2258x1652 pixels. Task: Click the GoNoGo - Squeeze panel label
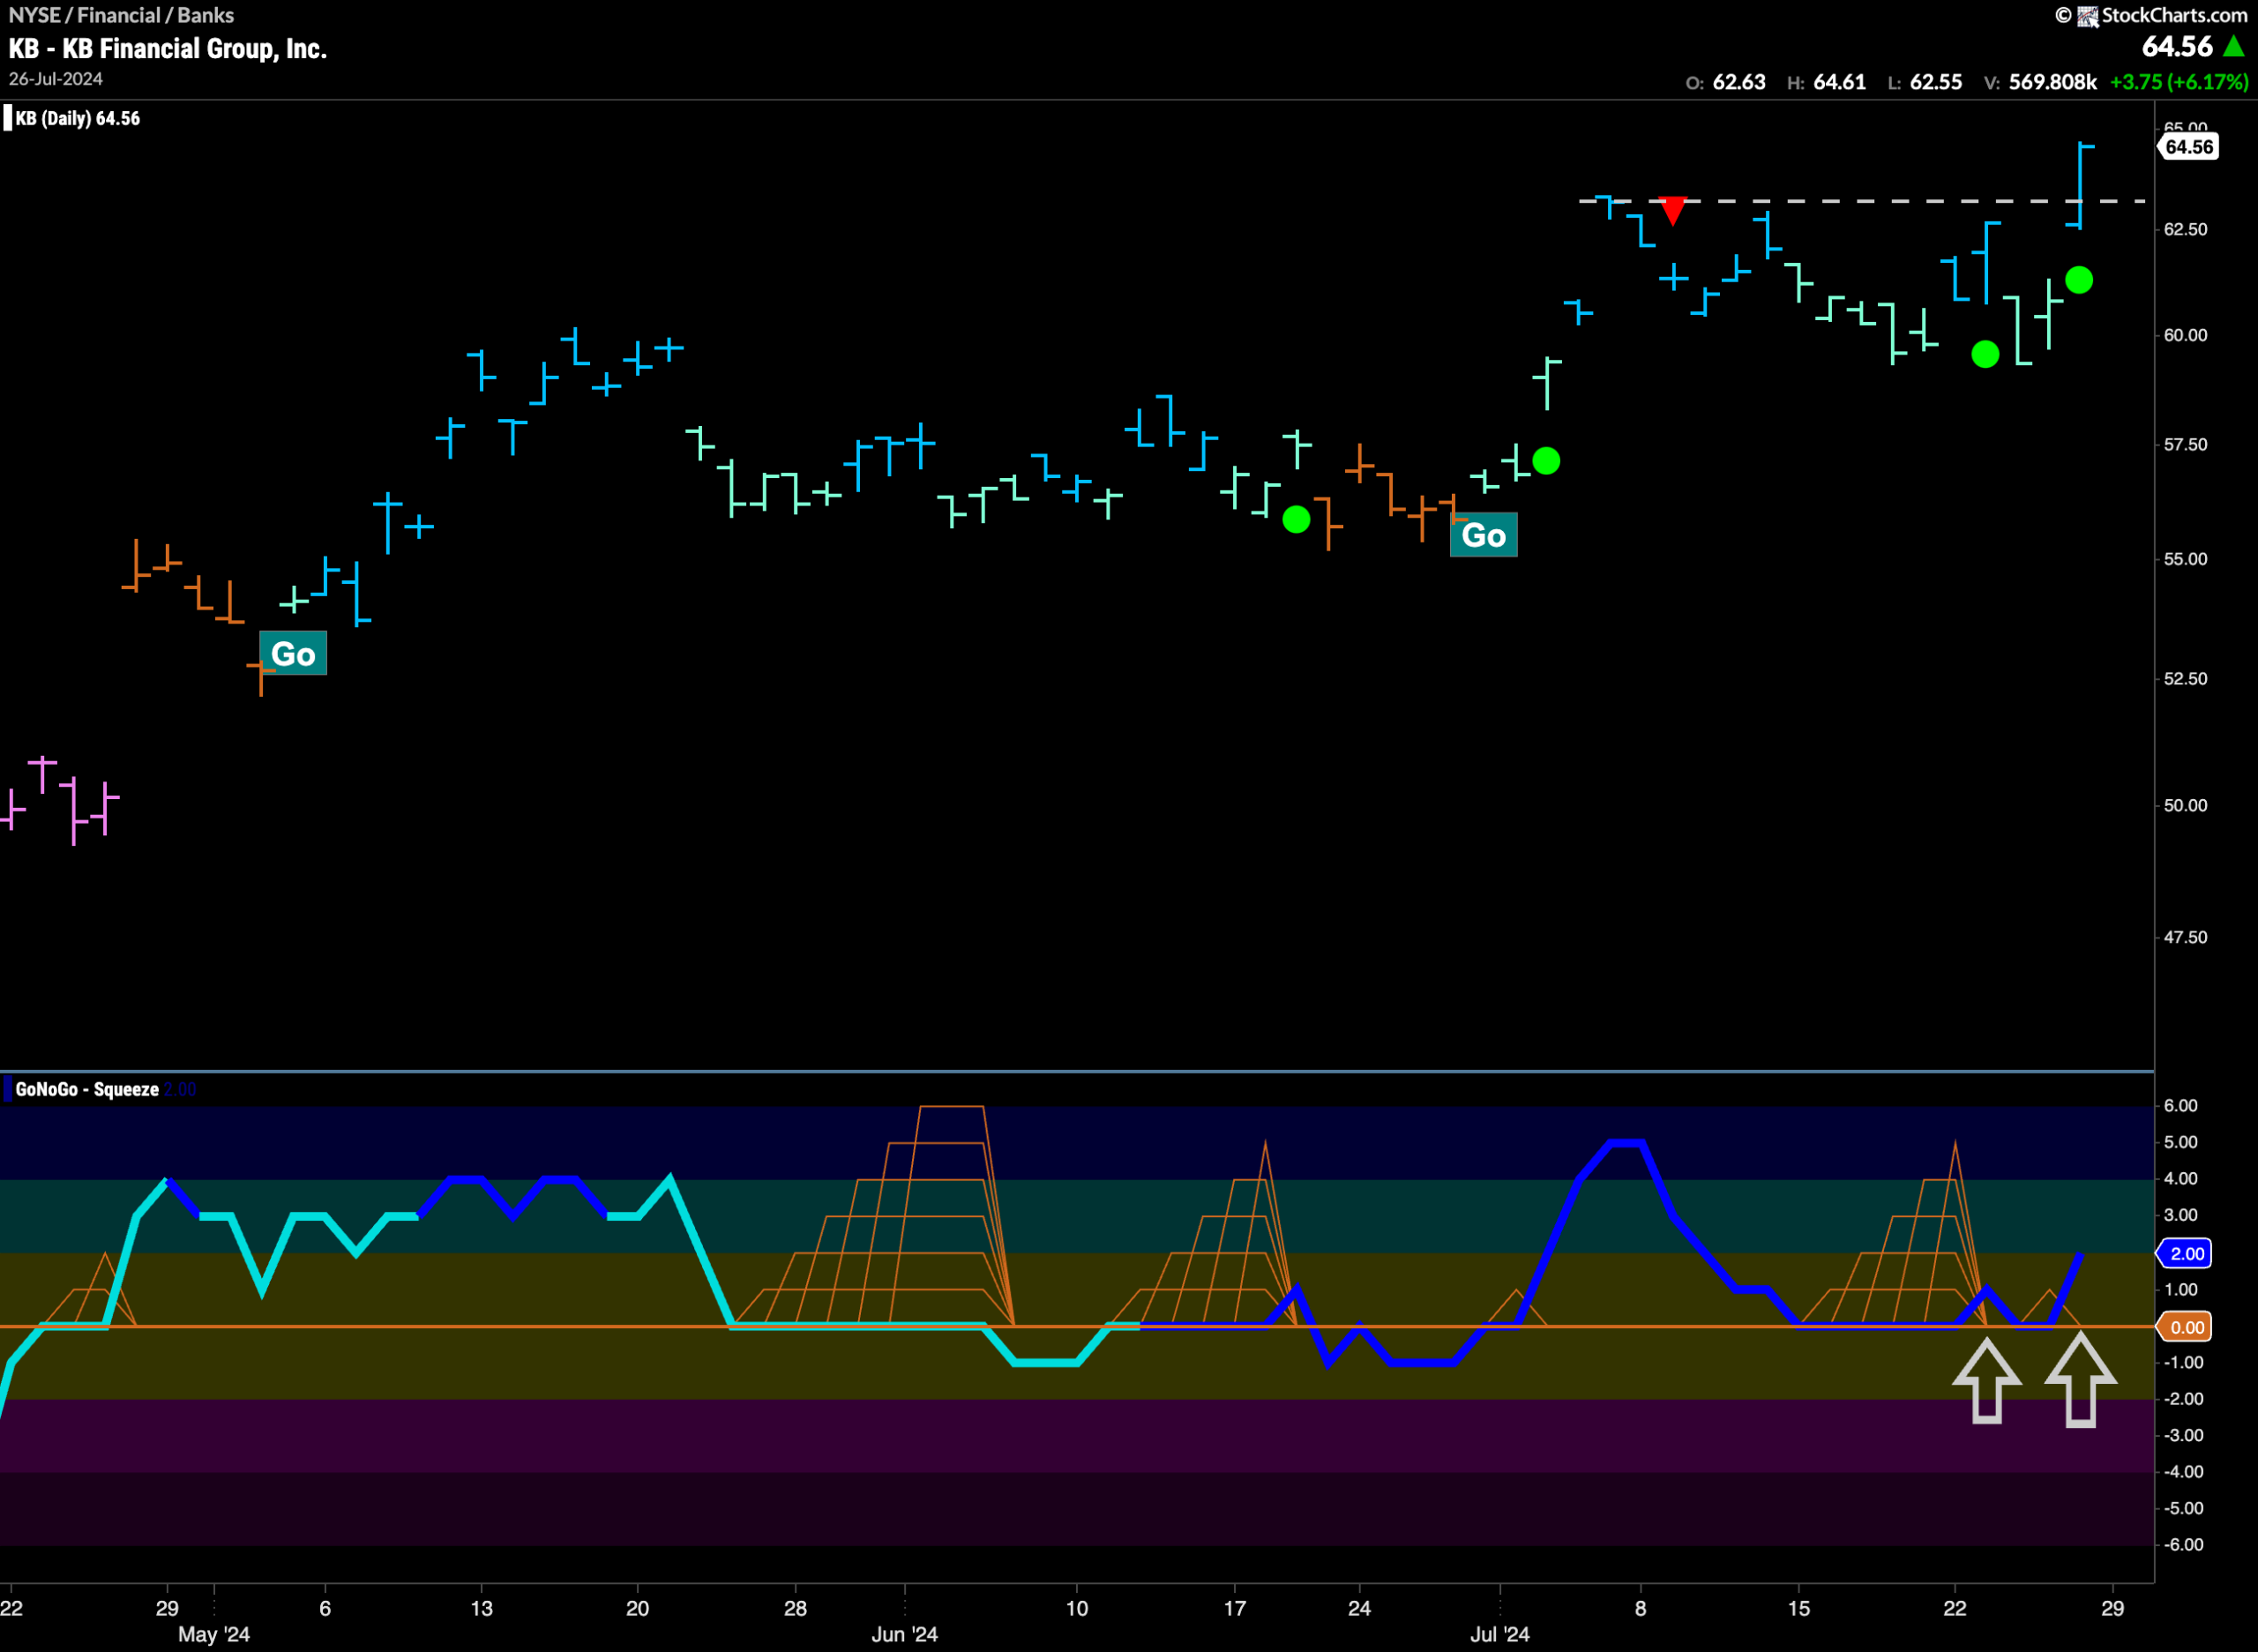coord(87,1089)
